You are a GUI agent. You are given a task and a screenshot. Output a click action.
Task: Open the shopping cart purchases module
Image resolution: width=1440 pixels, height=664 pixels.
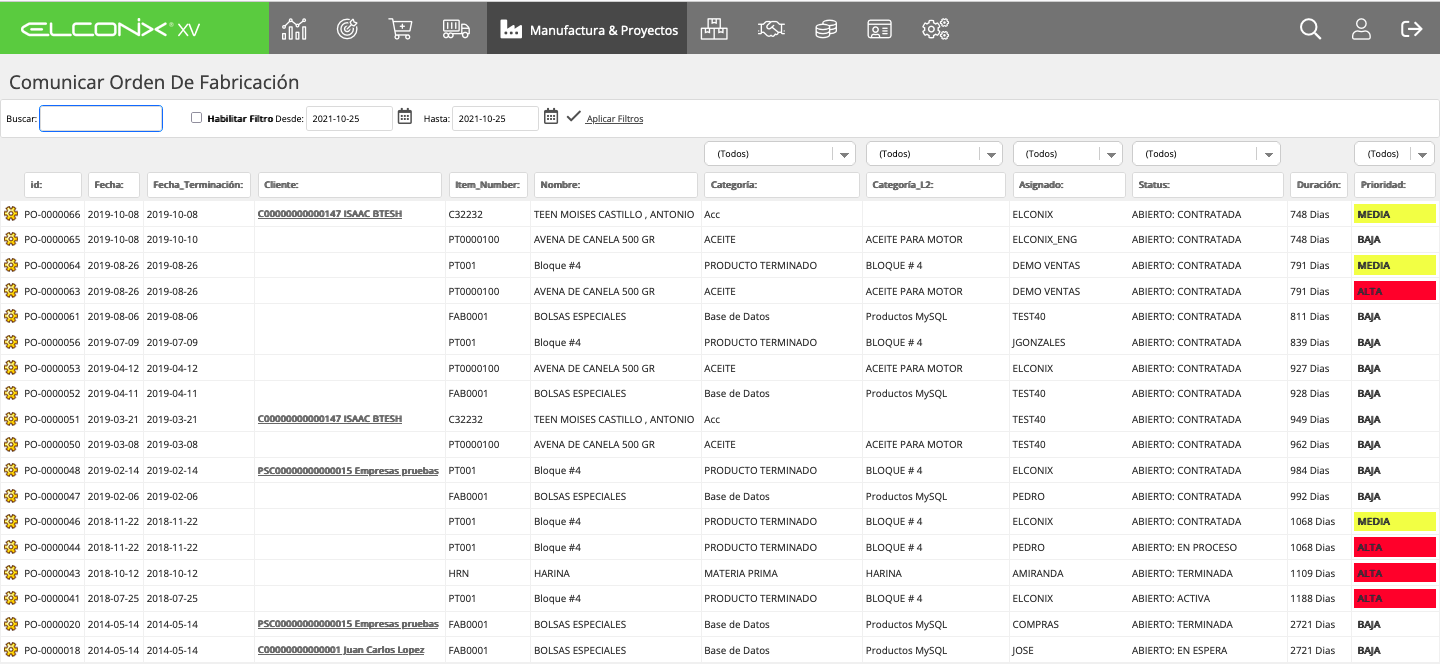pos(401,29)
